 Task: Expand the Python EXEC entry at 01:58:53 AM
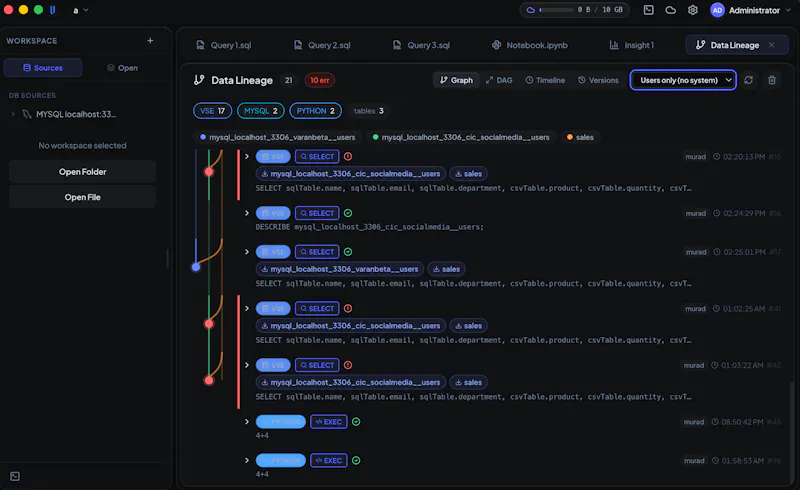247,460
